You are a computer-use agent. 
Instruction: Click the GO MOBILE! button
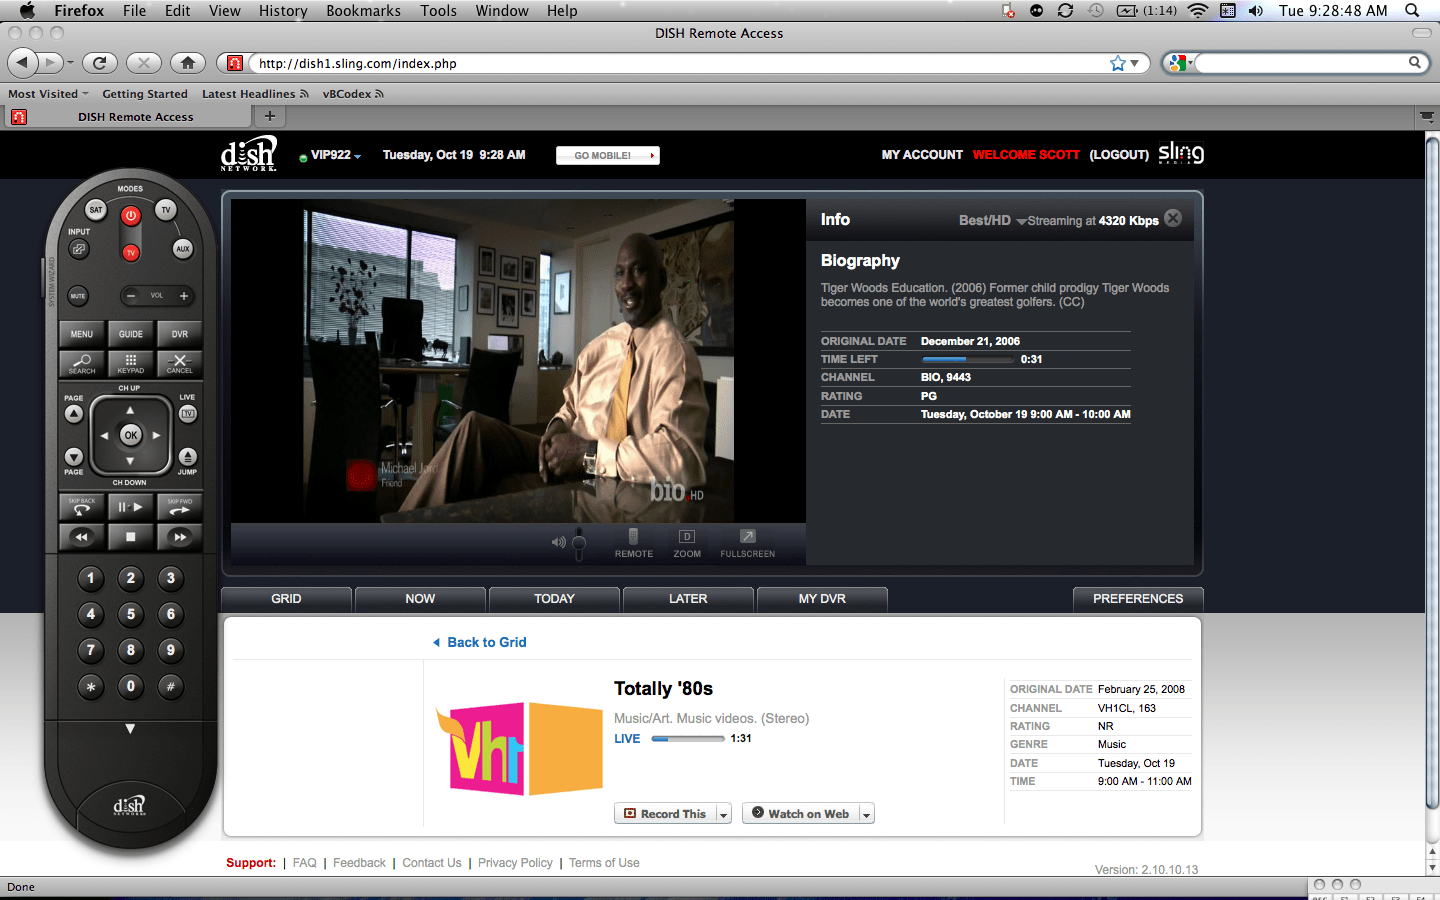point(608,155)
